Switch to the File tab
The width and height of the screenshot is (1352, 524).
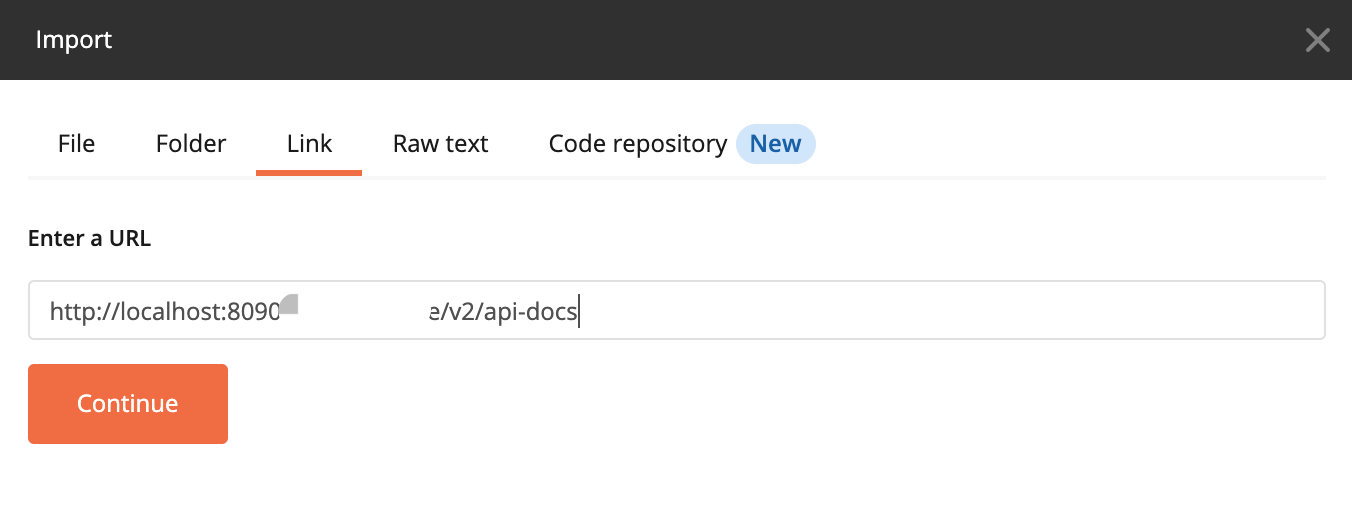click(76, 143)
